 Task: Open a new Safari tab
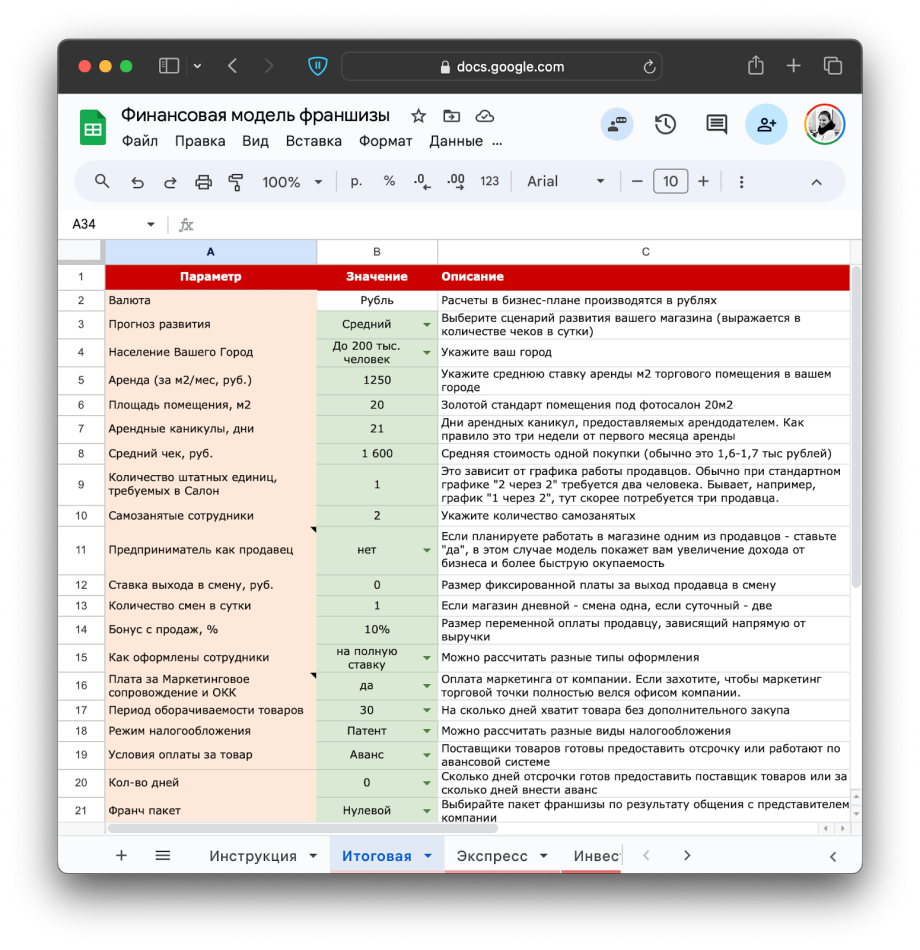793,65
